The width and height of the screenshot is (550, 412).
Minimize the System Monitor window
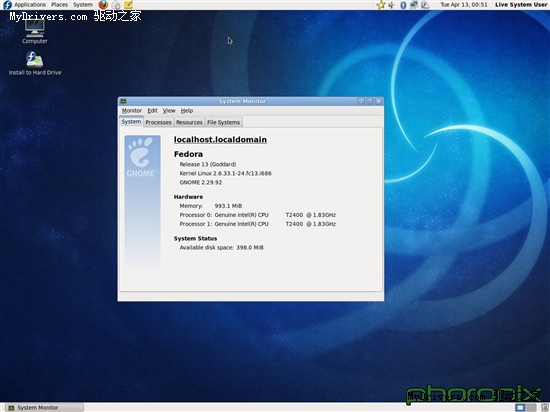coord(361,101)
